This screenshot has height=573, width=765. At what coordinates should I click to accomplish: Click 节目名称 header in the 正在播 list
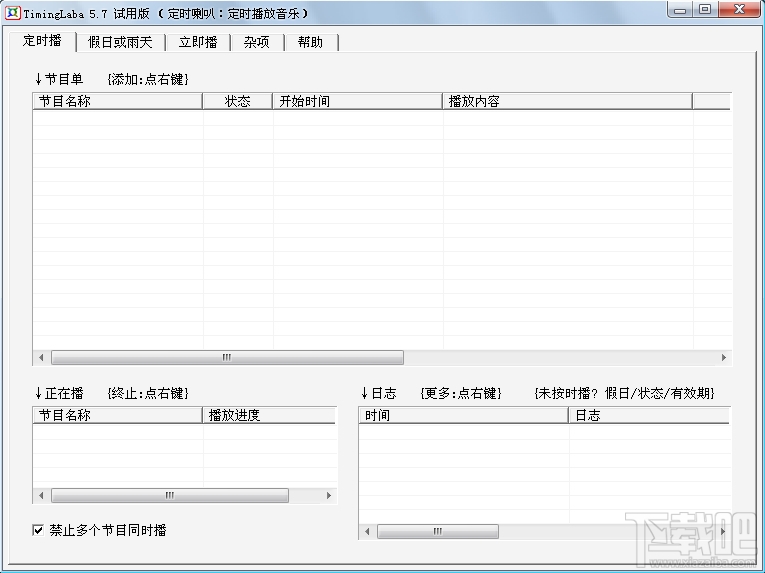pyautogui.click(x=117, y=415)
